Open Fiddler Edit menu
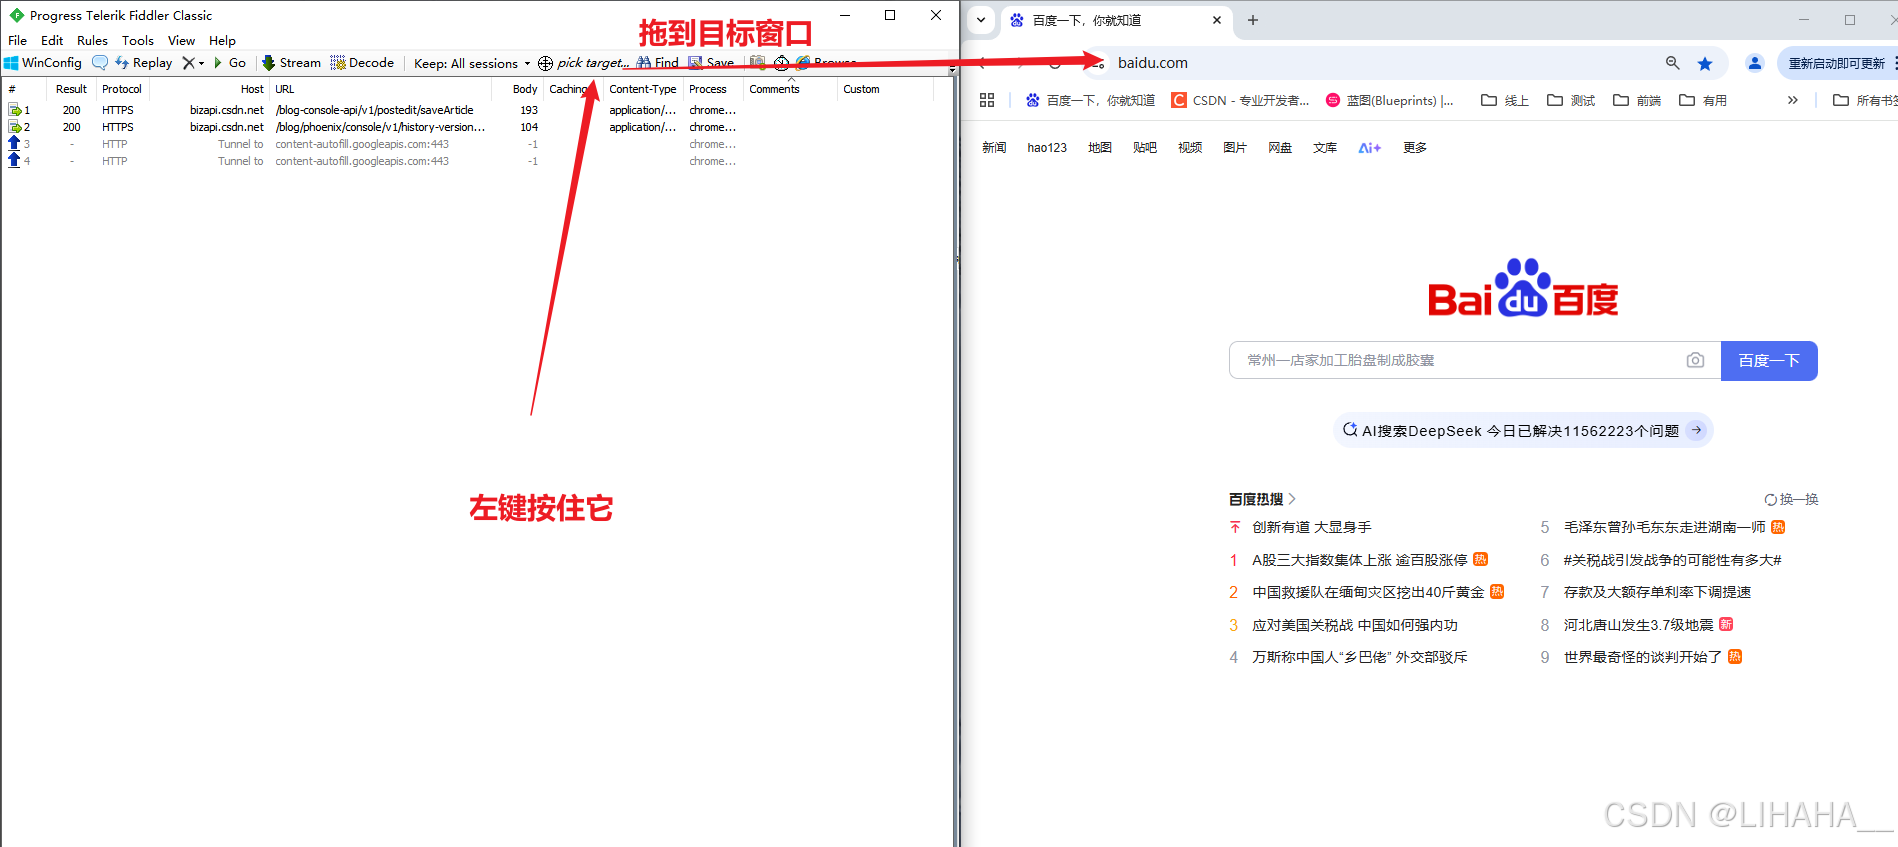The height and width of the screenshot is (847, 1898). click(x=52, y=41)
